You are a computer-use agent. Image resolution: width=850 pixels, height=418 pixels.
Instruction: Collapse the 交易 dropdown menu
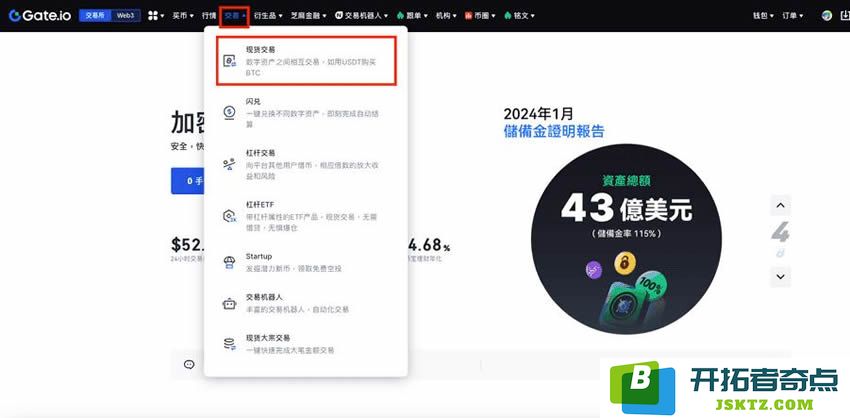[234, 16]
